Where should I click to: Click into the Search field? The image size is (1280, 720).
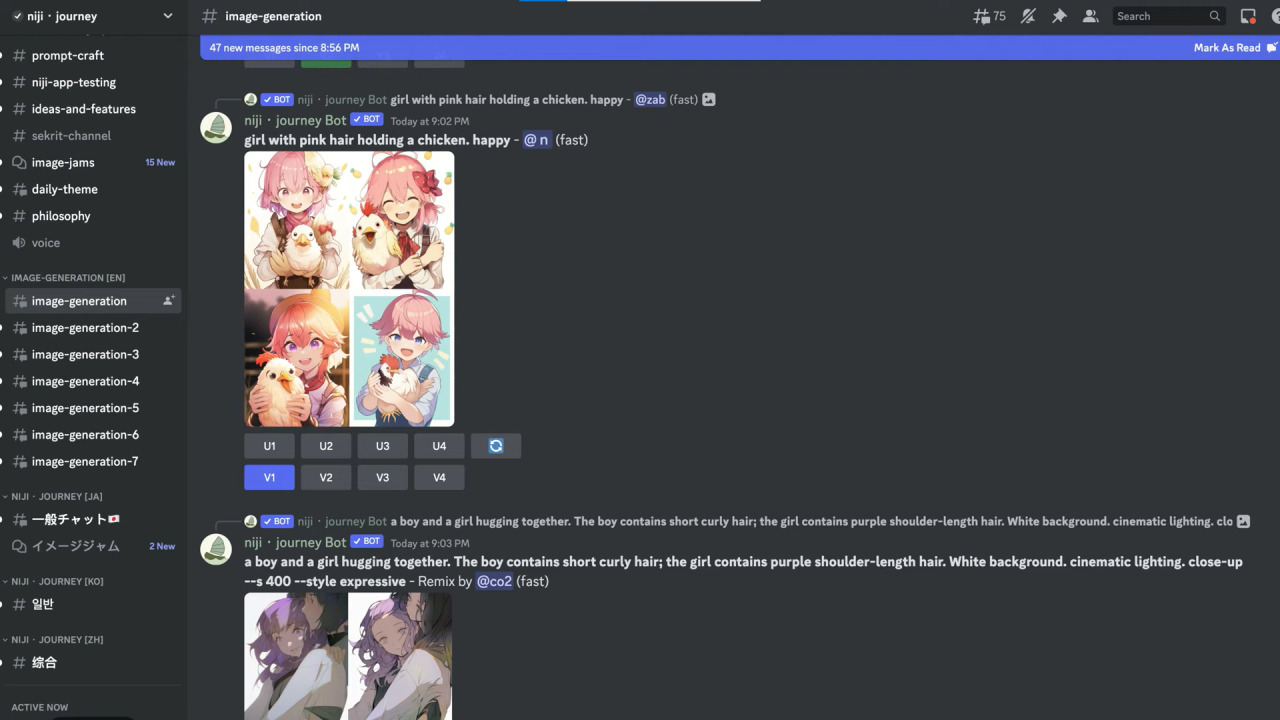[1170, 16]
